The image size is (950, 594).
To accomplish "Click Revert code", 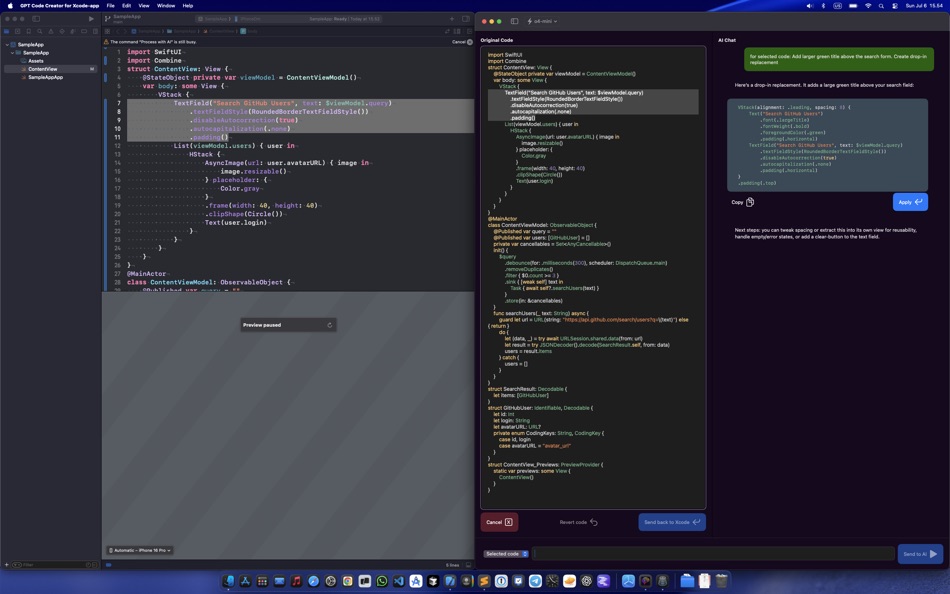I will click(x=578, y=522).
